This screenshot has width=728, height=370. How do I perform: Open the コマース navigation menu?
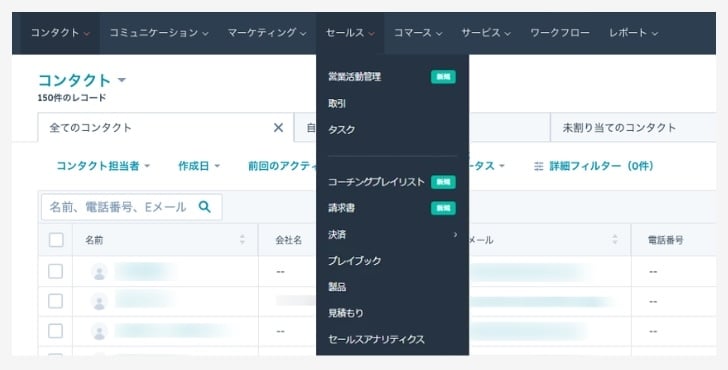point(417,33)
